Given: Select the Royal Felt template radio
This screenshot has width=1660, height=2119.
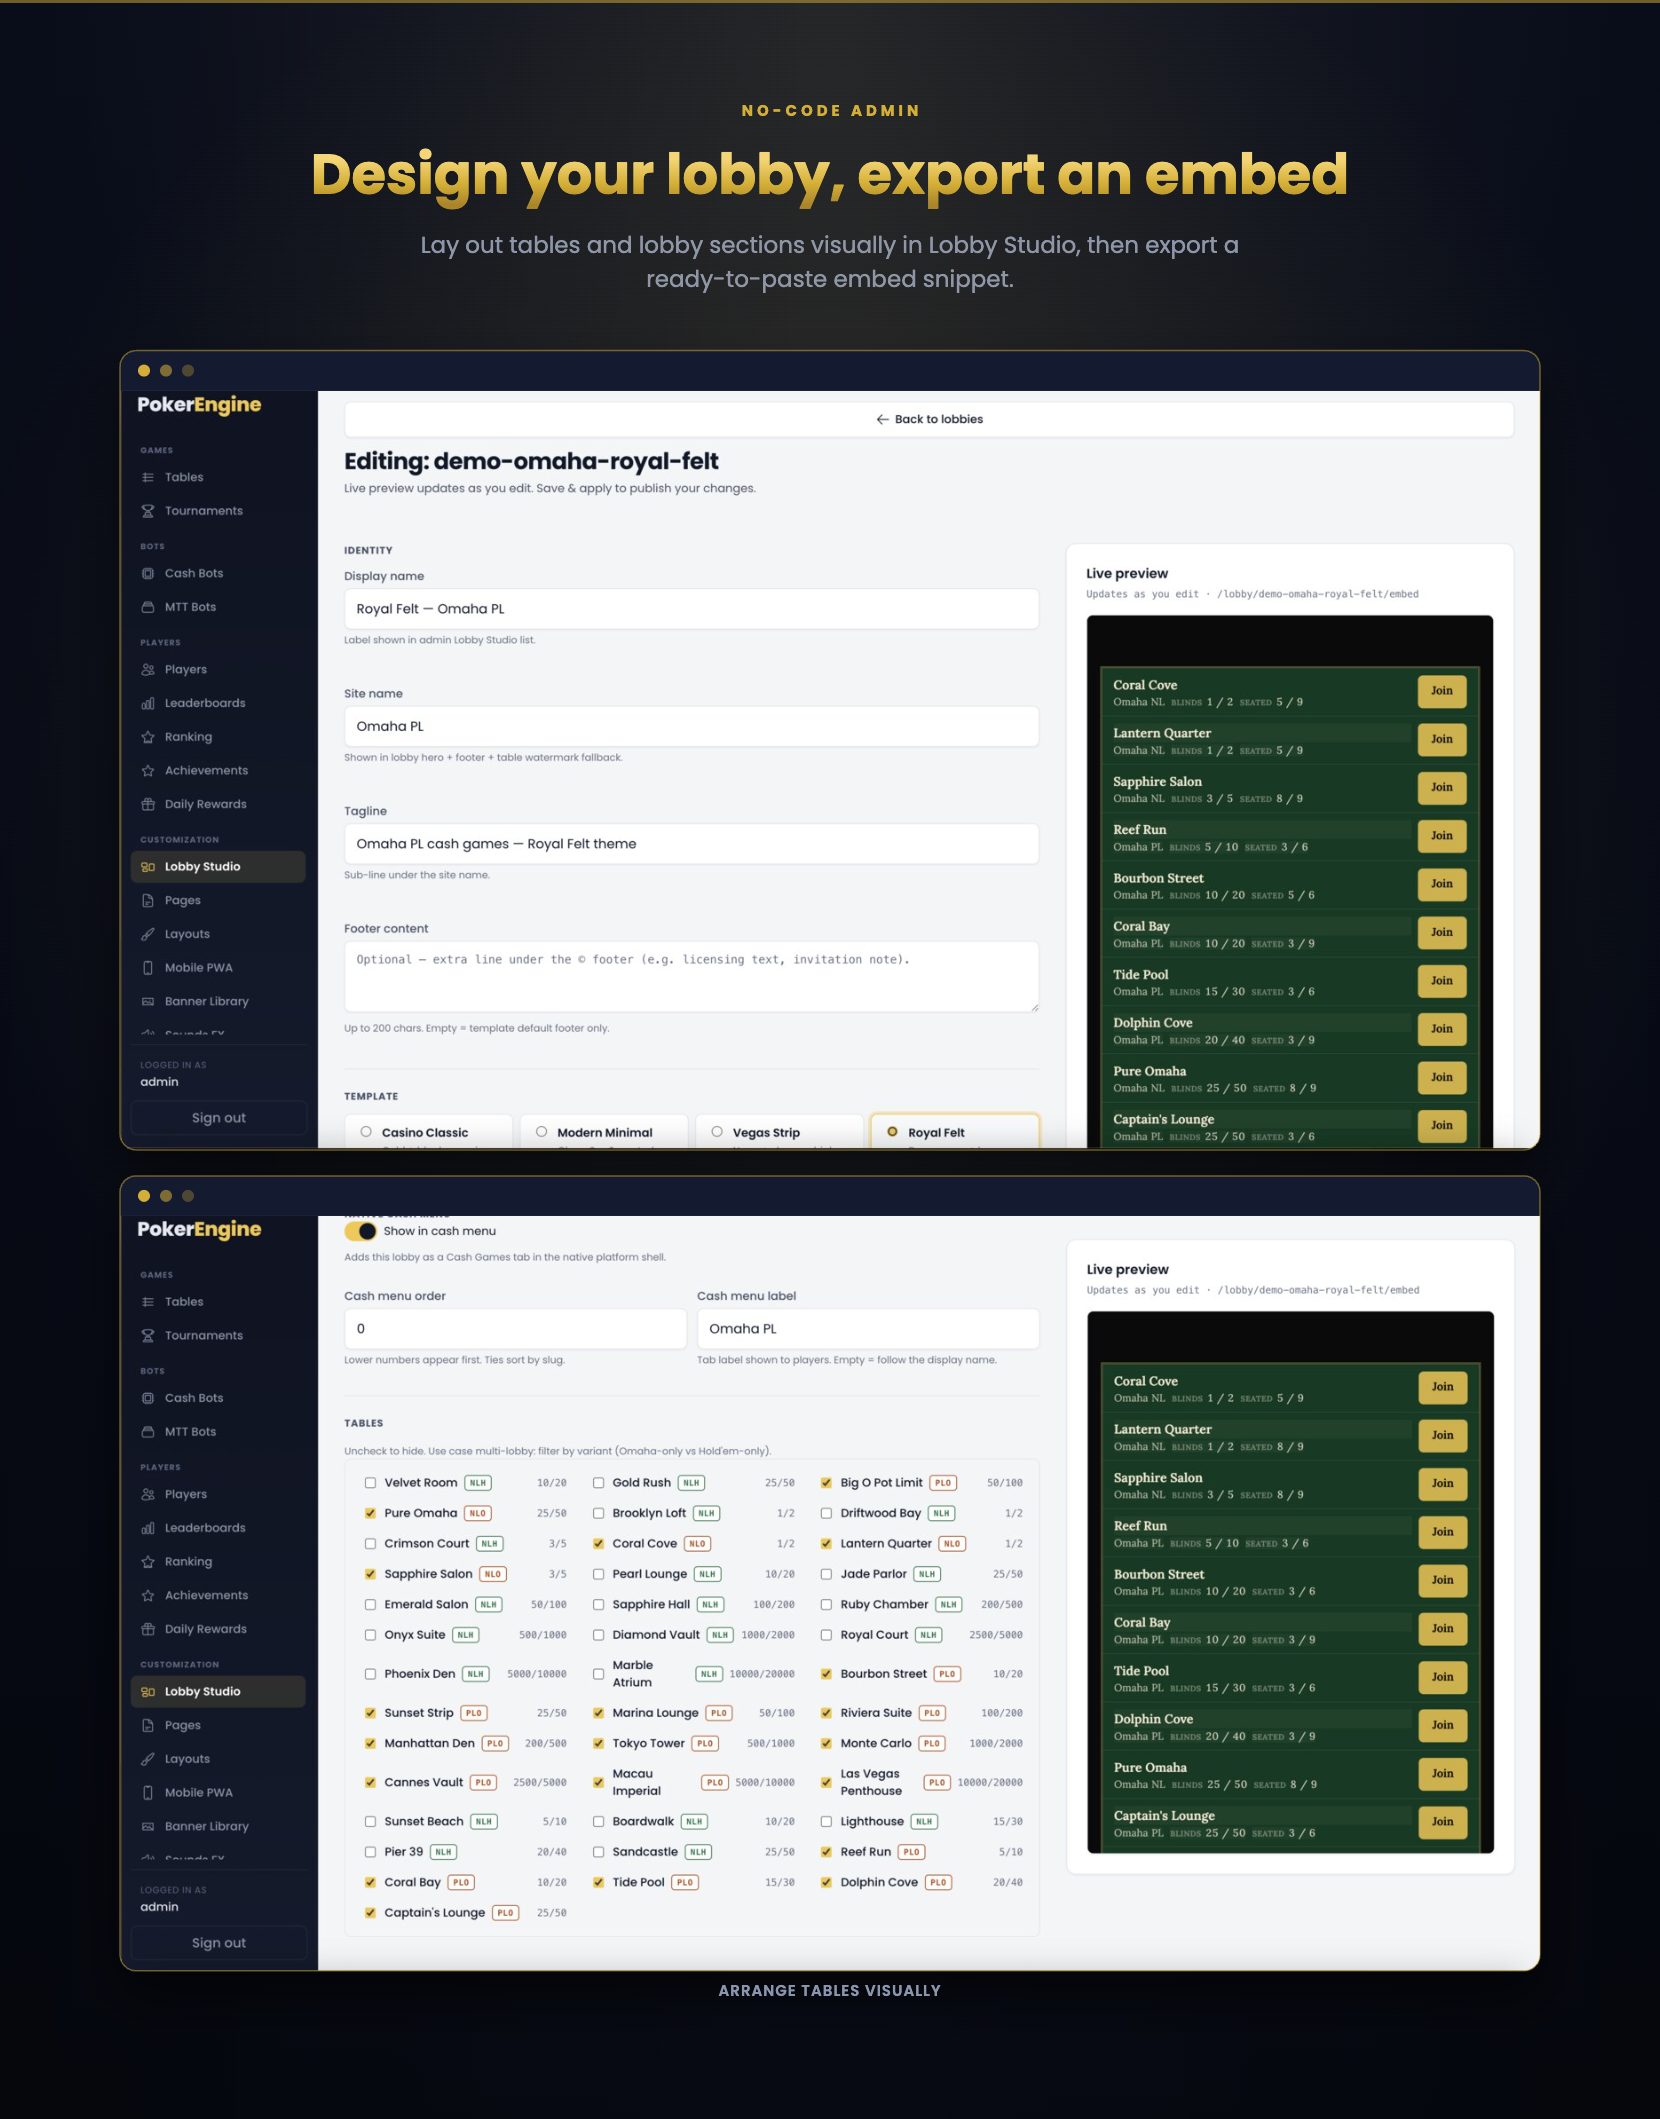Looking at the screenshot, I should pyautogui.click(x=892, y=1132).
